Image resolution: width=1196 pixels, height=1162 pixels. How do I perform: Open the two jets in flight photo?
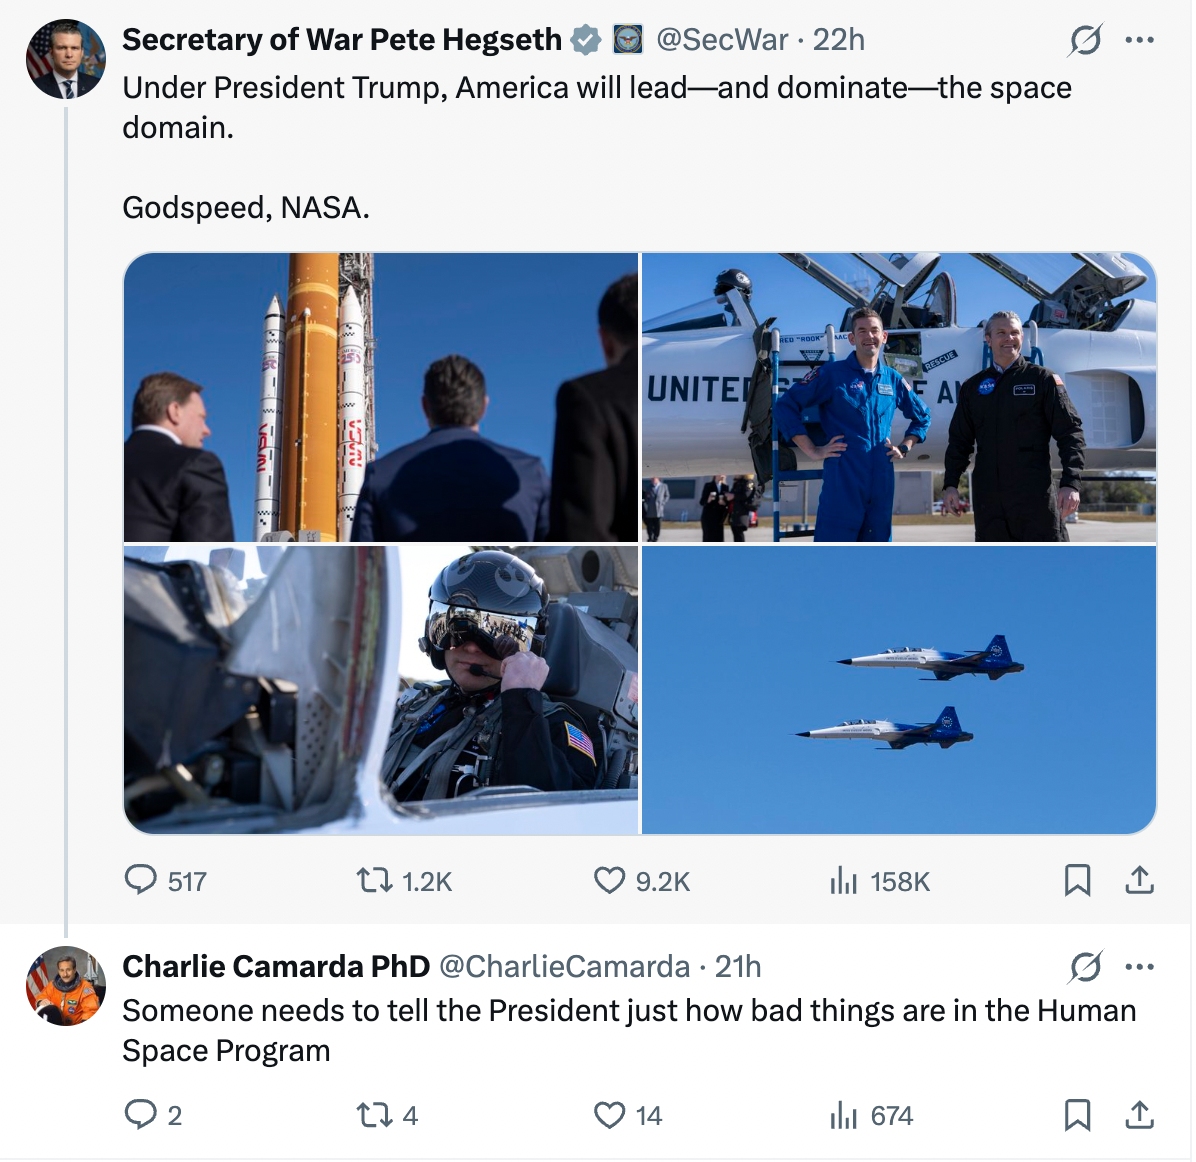pos(898,690)
